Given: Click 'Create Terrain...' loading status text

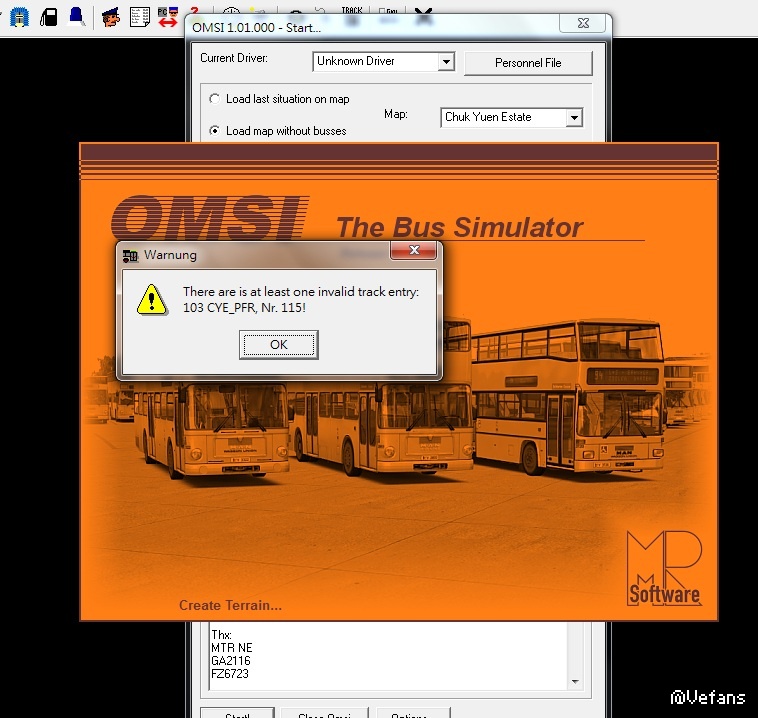Looking at the screenshot, I should [230, 605].
